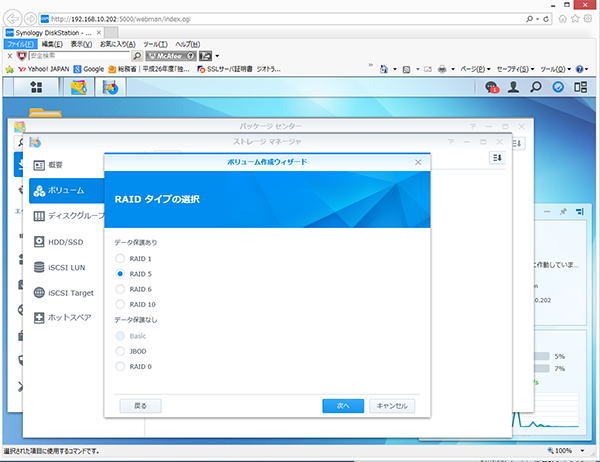This screenshot has height=462, width=600.
Task: Click the McAfee SiteAdvisor button
Action: (x=171, y=56)
